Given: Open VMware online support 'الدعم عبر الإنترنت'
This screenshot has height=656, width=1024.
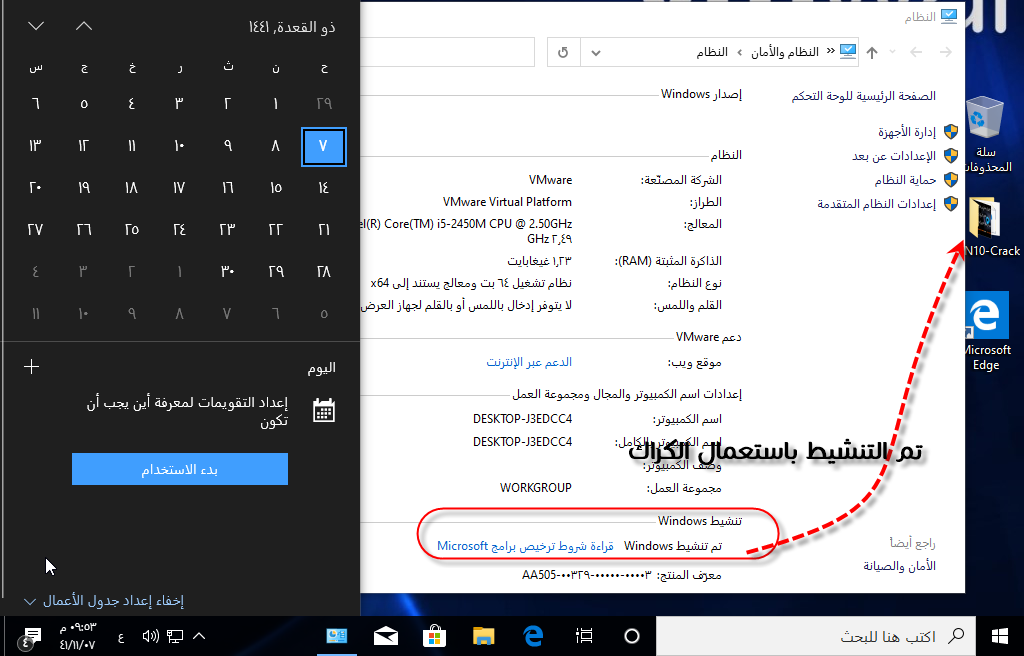Looking at the screenshot, I should (x=529, y=362).
